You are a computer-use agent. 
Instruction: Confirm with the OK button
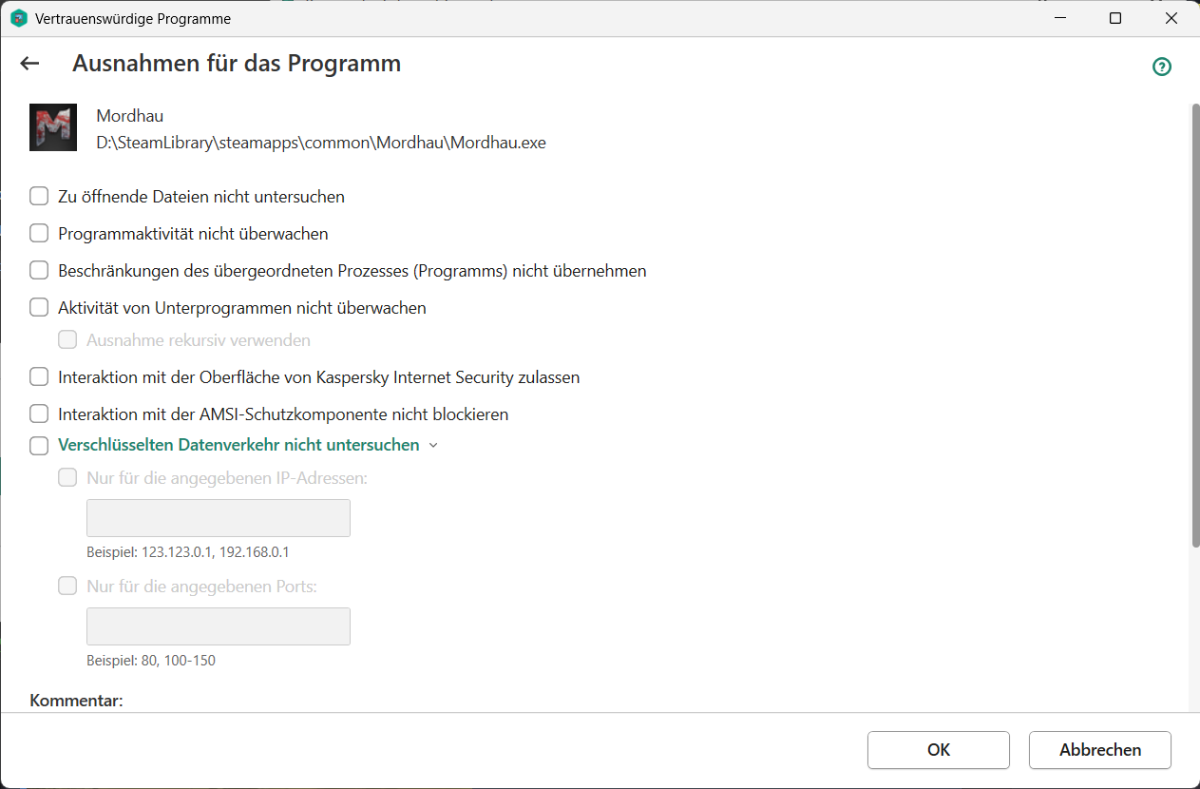pyautogui.click(x=938, y=750)
